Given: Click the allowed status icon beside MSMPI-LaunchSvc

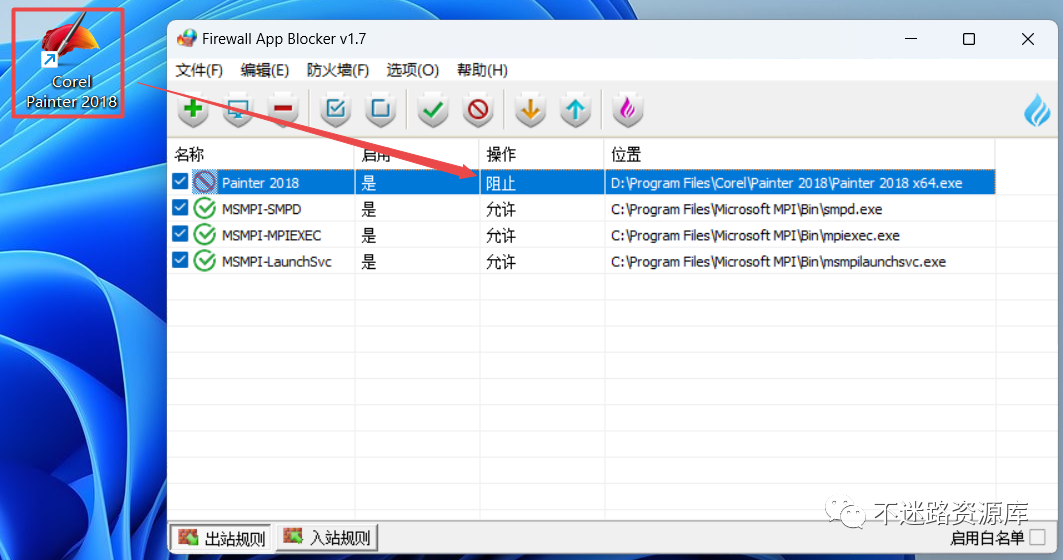Looking at the screenshot, I should (x=205, y=261).
